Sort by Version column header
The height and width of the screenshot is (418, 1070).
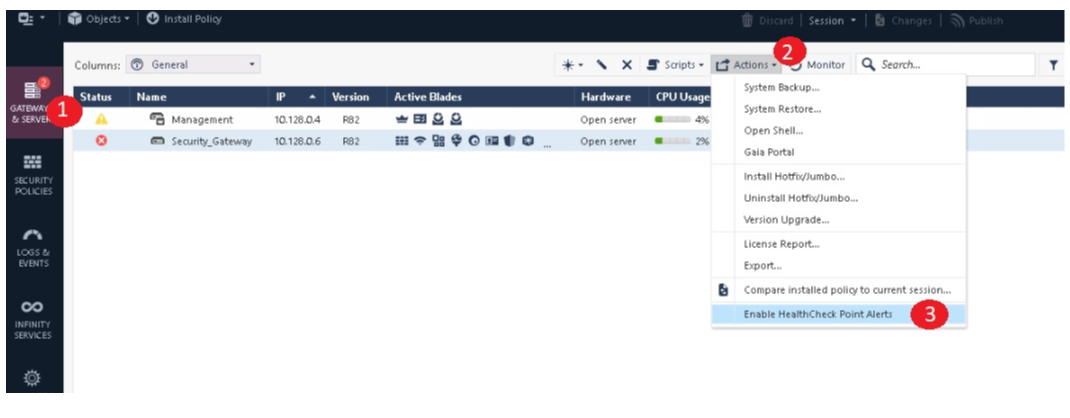[x=350, y=98]
